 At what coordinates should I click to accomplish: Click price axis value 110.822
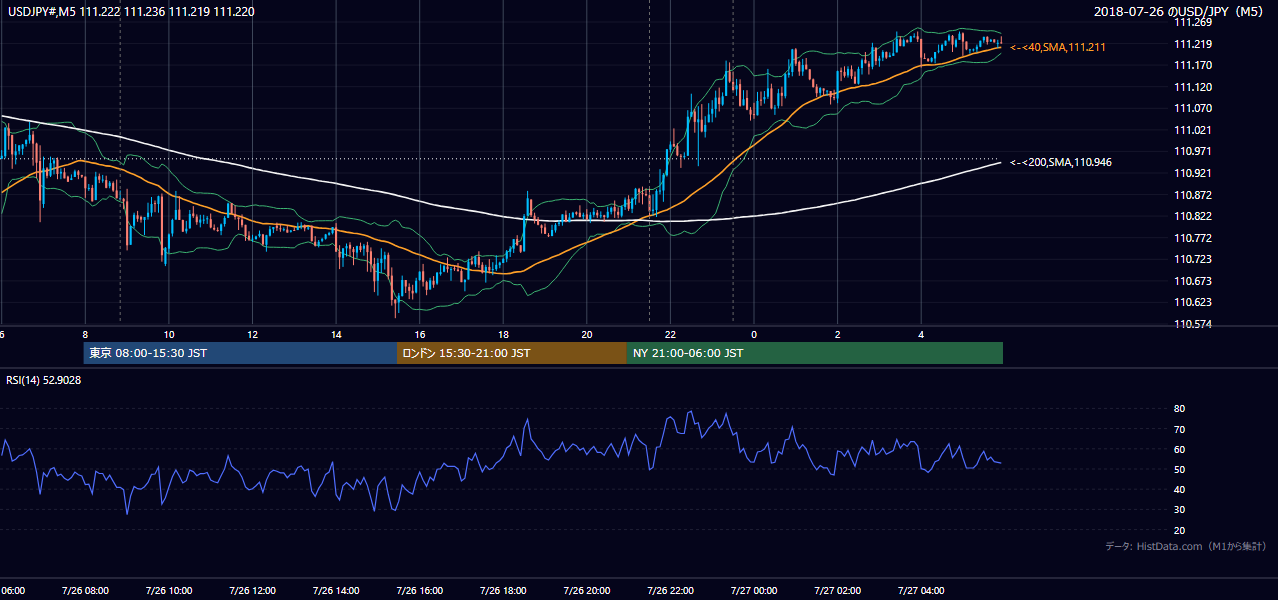click(x=1192, y=216)
